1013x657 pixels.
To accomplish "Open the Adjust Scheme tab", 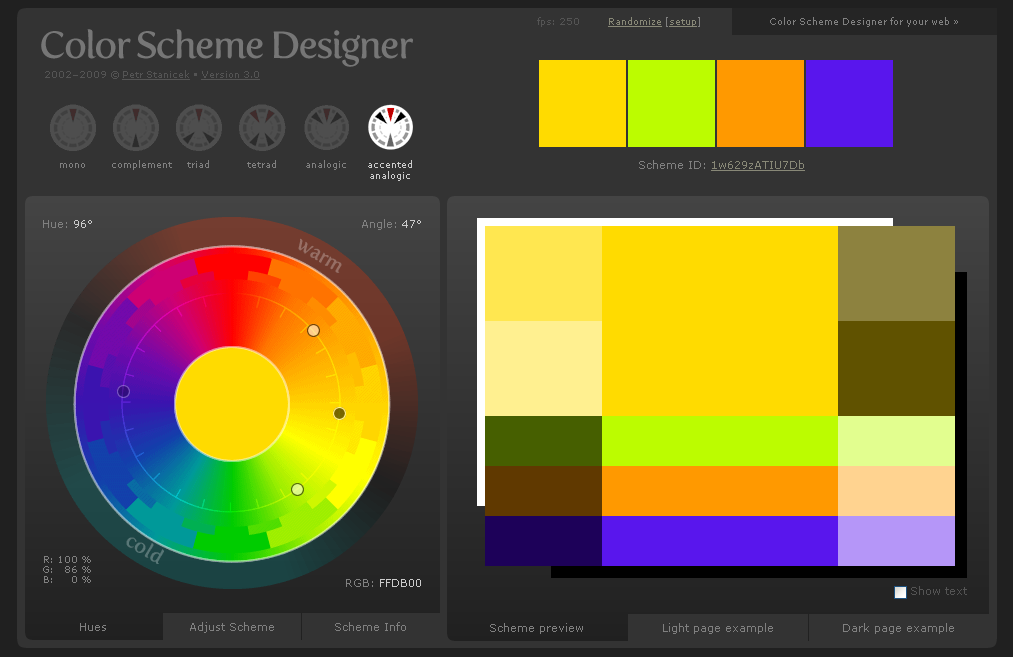I will point(232,627).
